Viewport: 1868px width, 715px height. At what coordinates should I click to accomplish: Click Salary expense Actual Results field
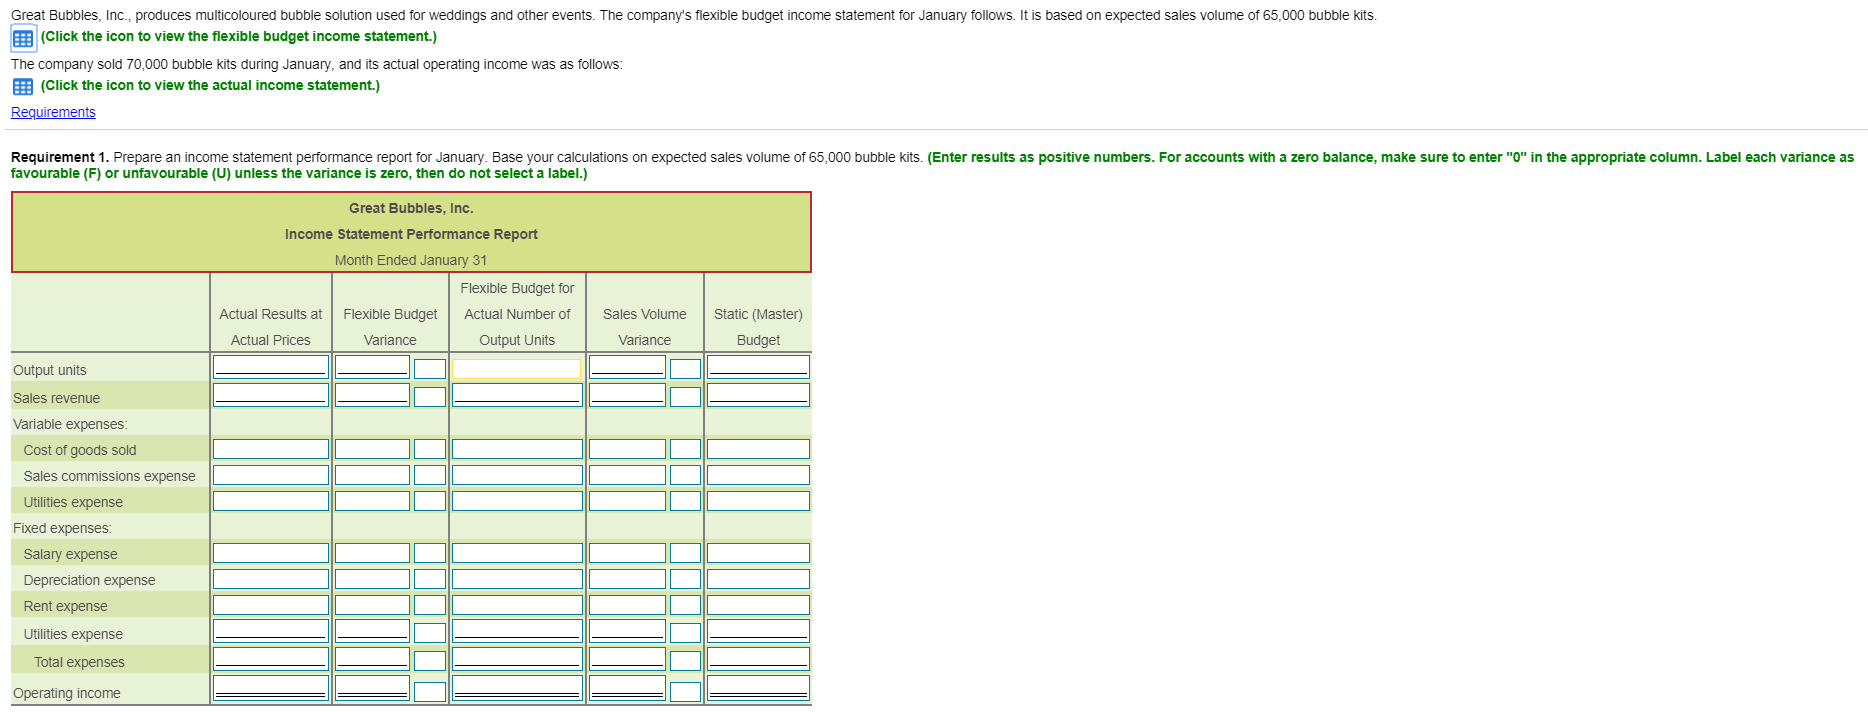click(x=271, y=553)
